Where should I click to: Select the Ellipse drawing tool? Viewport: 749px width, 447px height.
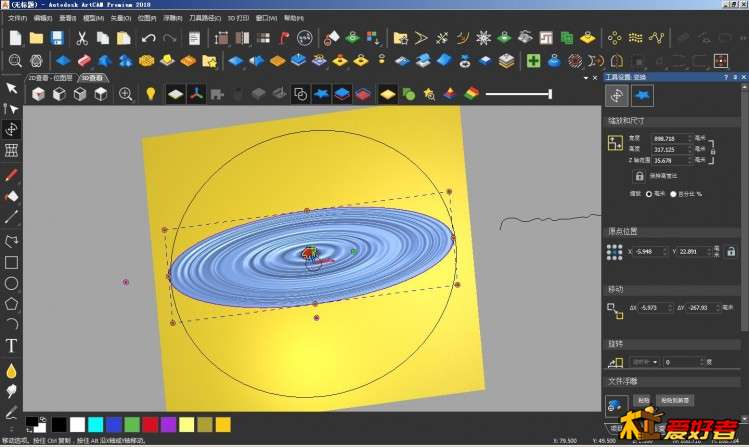[x=11, y=283]
